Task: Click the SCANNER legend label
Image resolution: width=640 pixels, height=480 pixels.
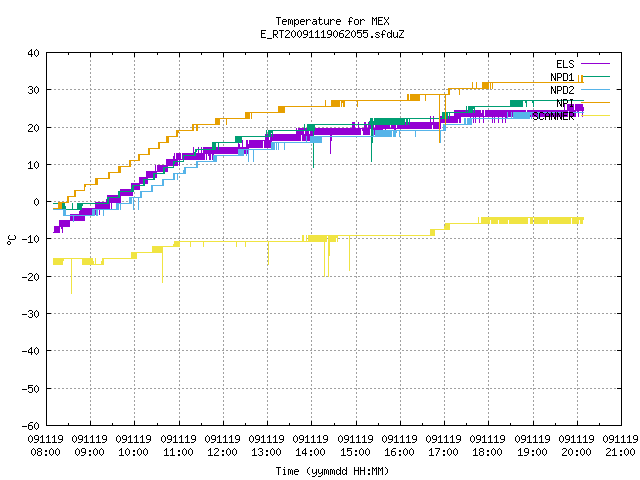Action: click(x=553, y=116)
